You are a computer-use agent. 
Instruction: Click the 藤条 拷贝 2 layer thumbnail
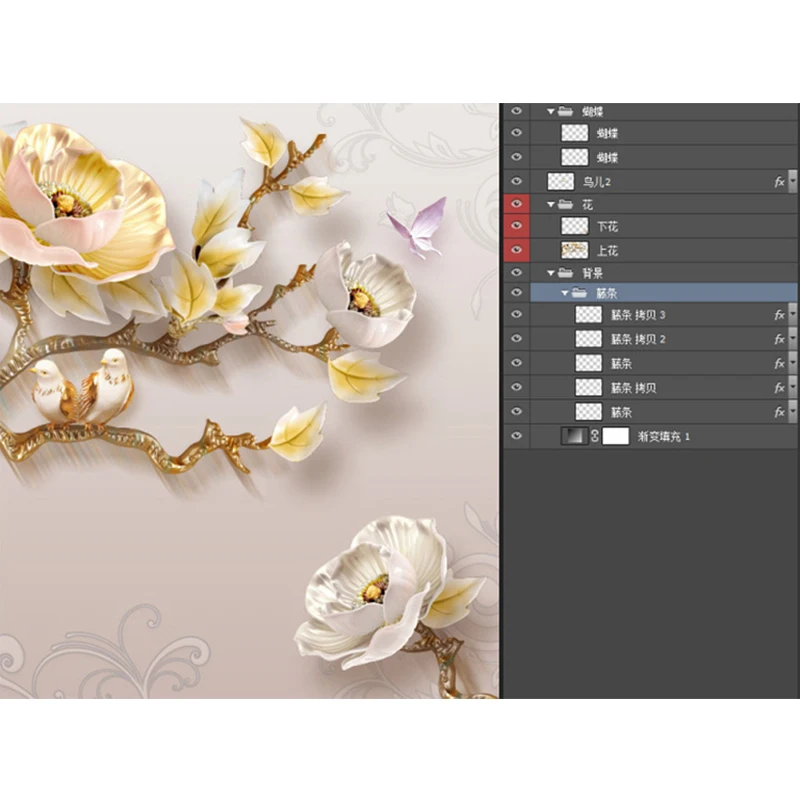(x=588, y=339)
